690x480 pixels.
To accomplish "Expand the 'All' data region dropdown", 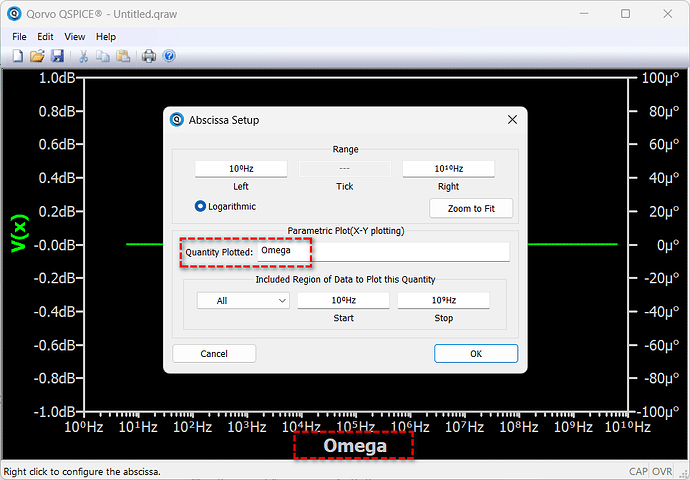I will pyautogui.click(x=243, y=300).
